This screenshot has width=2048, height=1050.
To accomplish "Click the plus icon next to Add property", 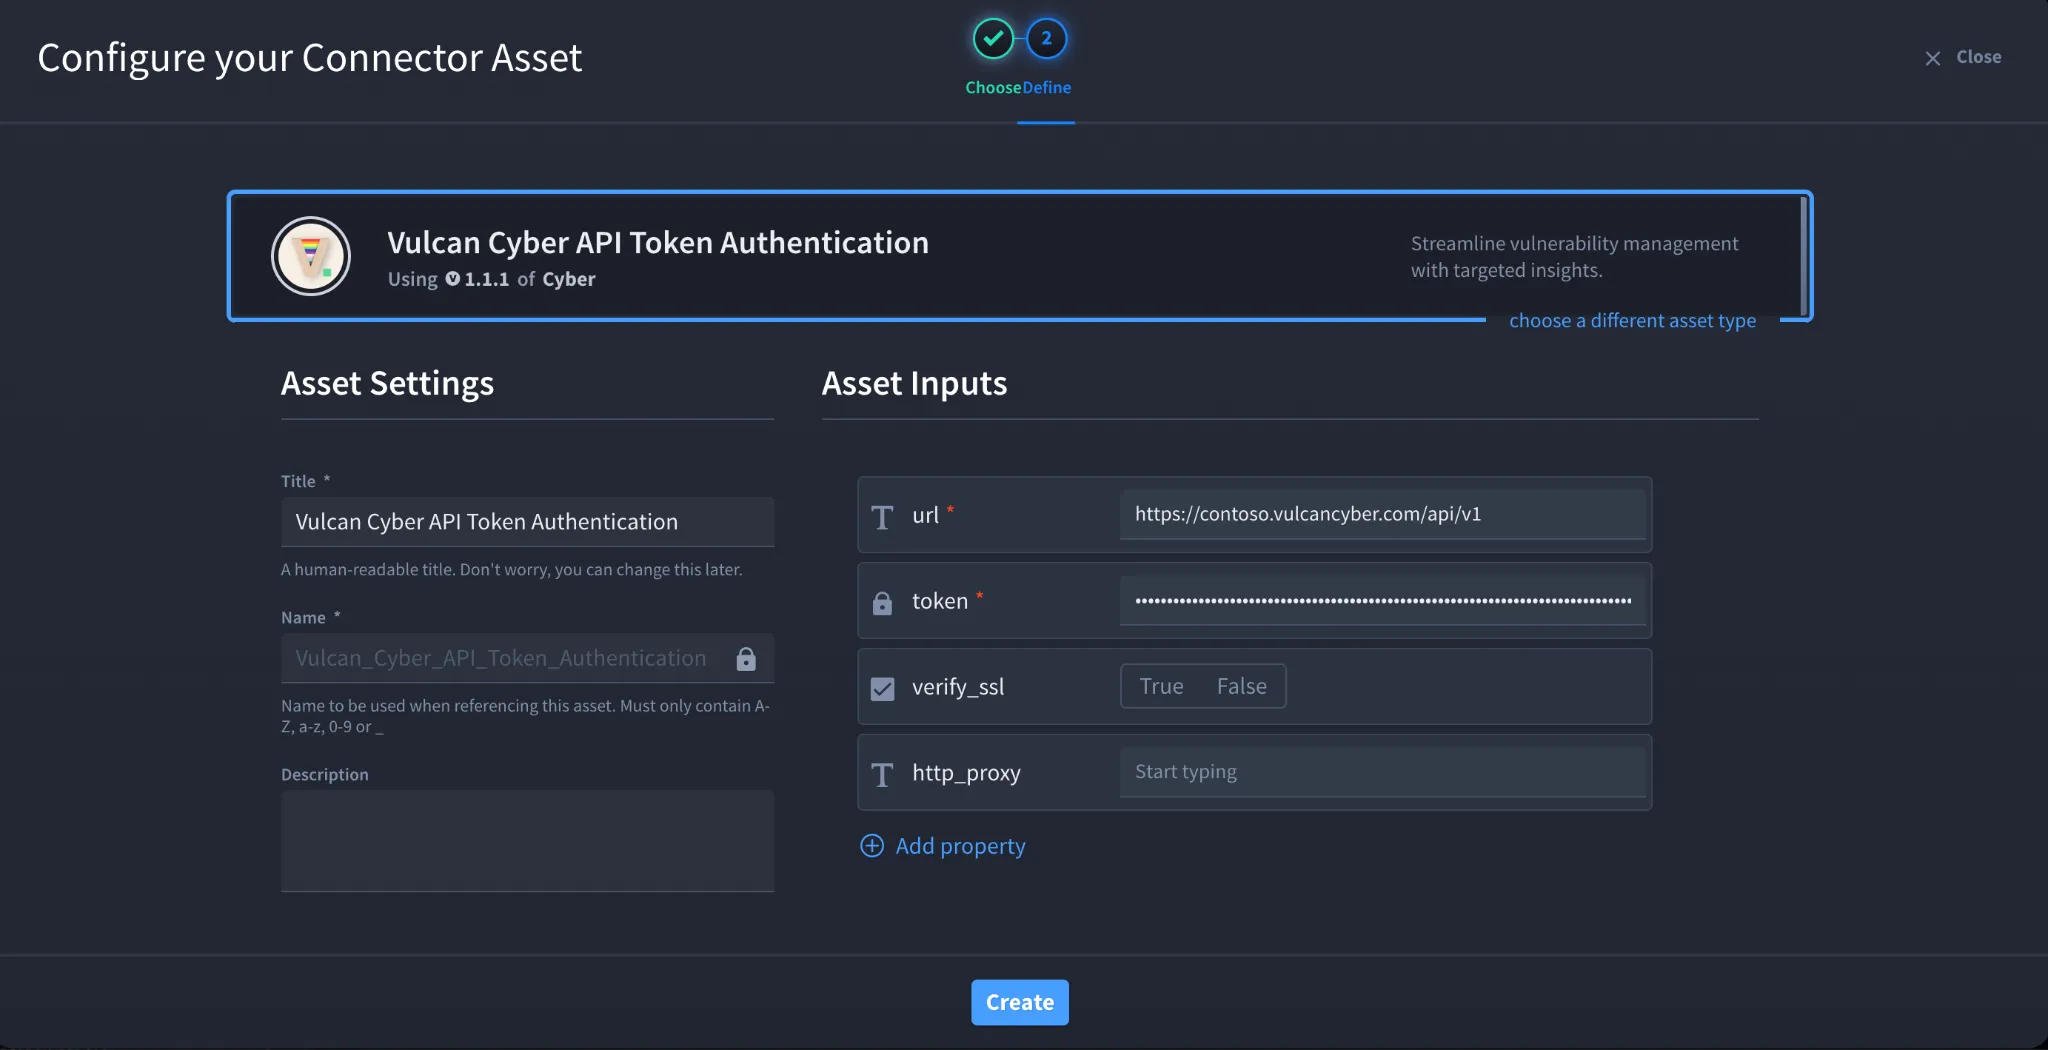I will click(872, 846).
